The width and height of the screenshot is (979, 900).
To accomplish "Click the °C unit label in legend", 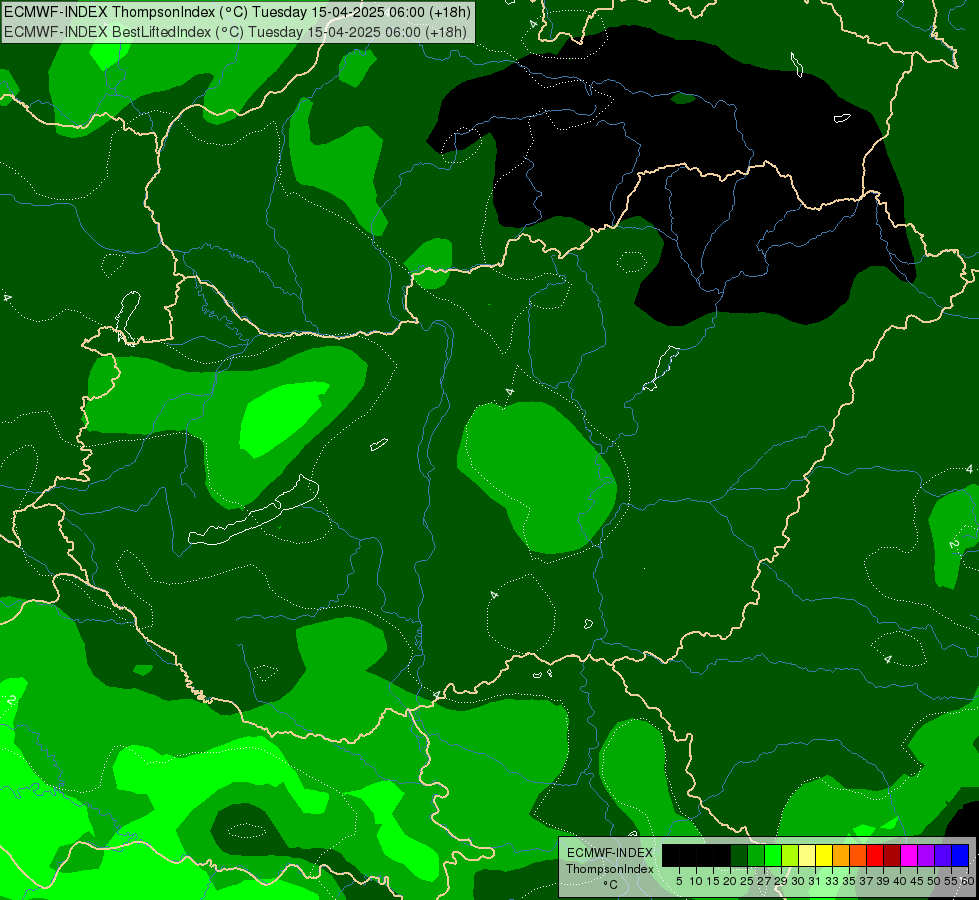I will 611,885.
